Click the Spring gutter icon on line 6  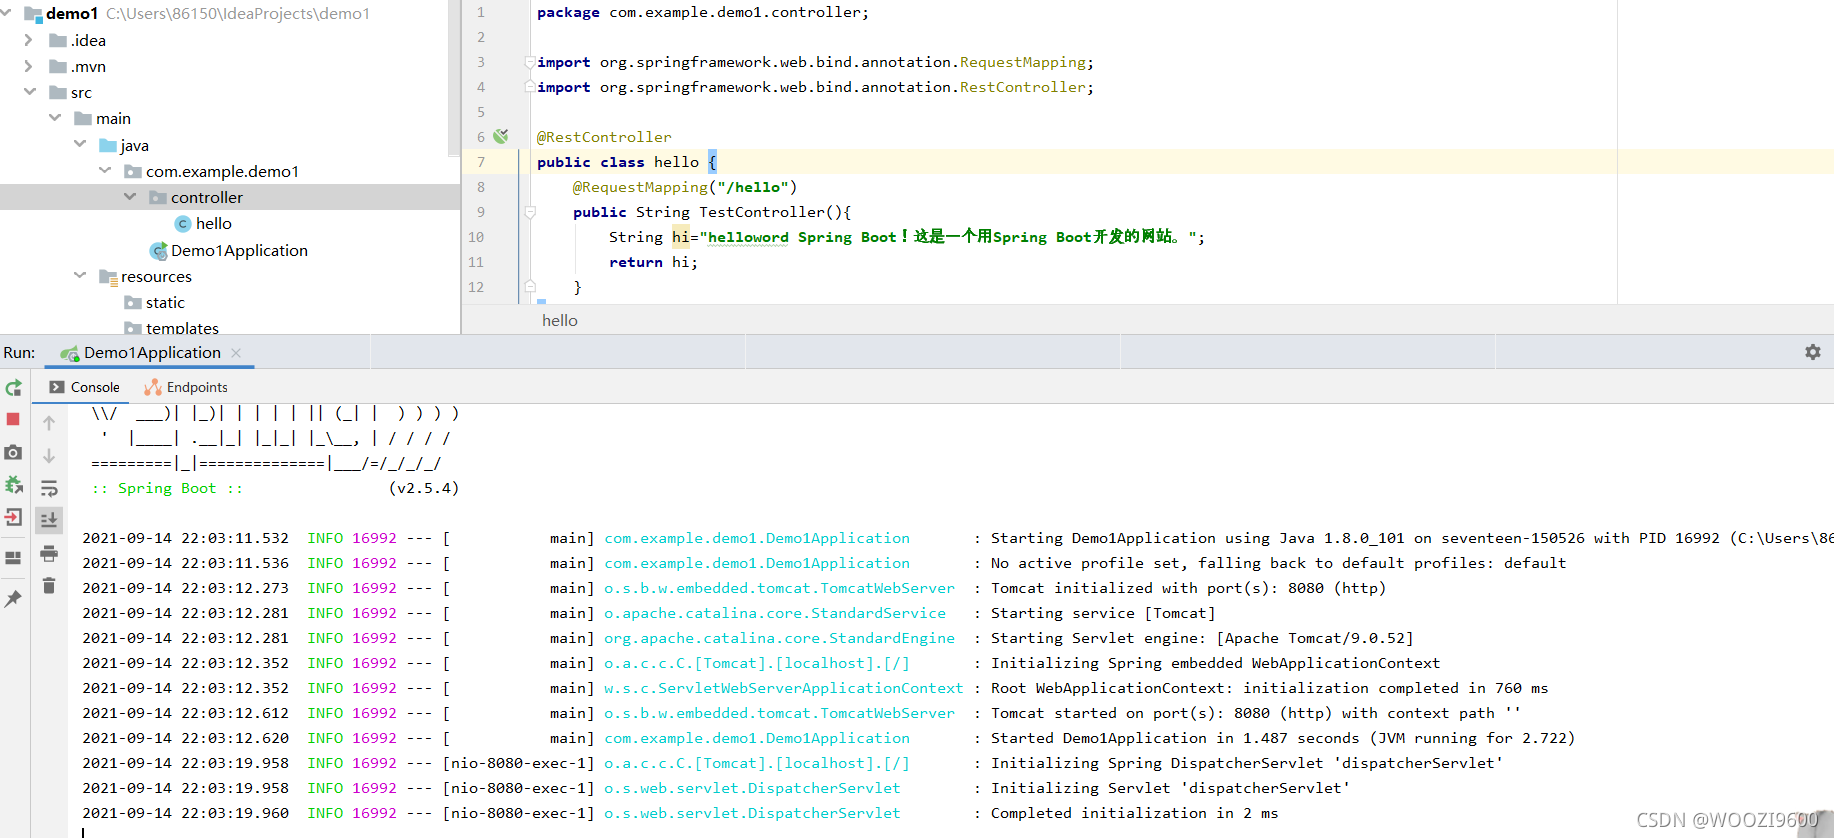(x=501, y=136)
